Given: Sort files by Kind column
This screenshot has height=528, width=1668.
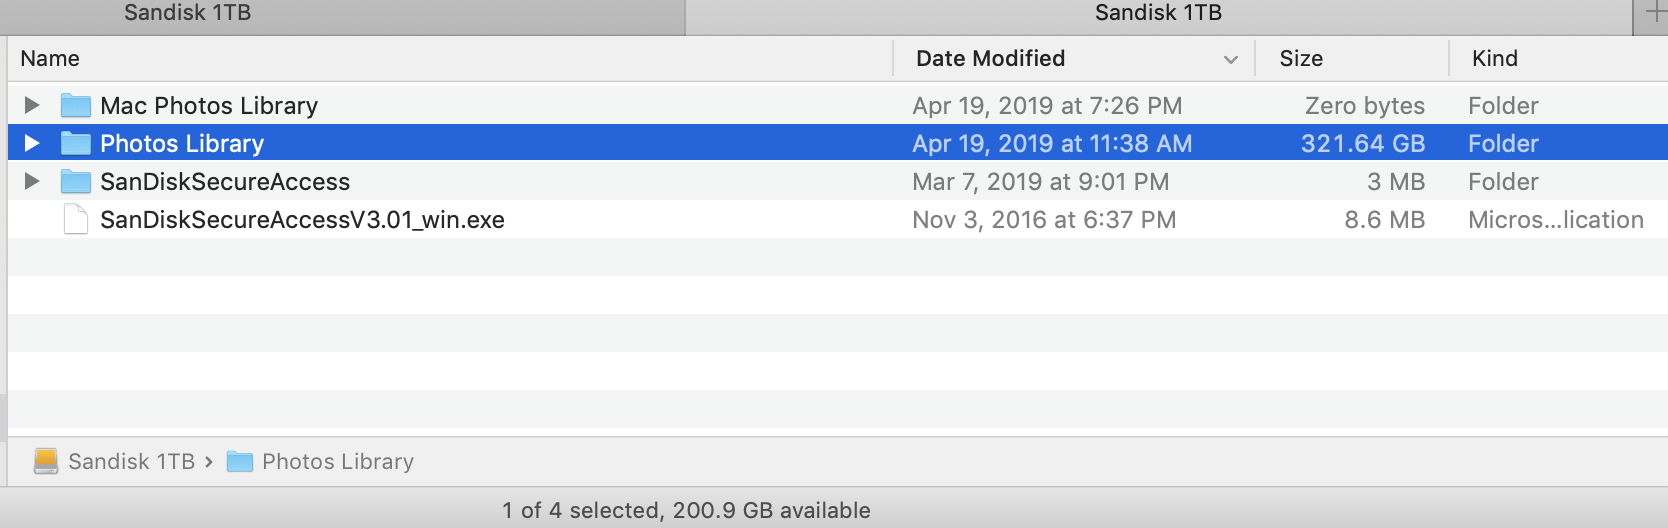Looking at the screenshot, I should (1494, 59).
